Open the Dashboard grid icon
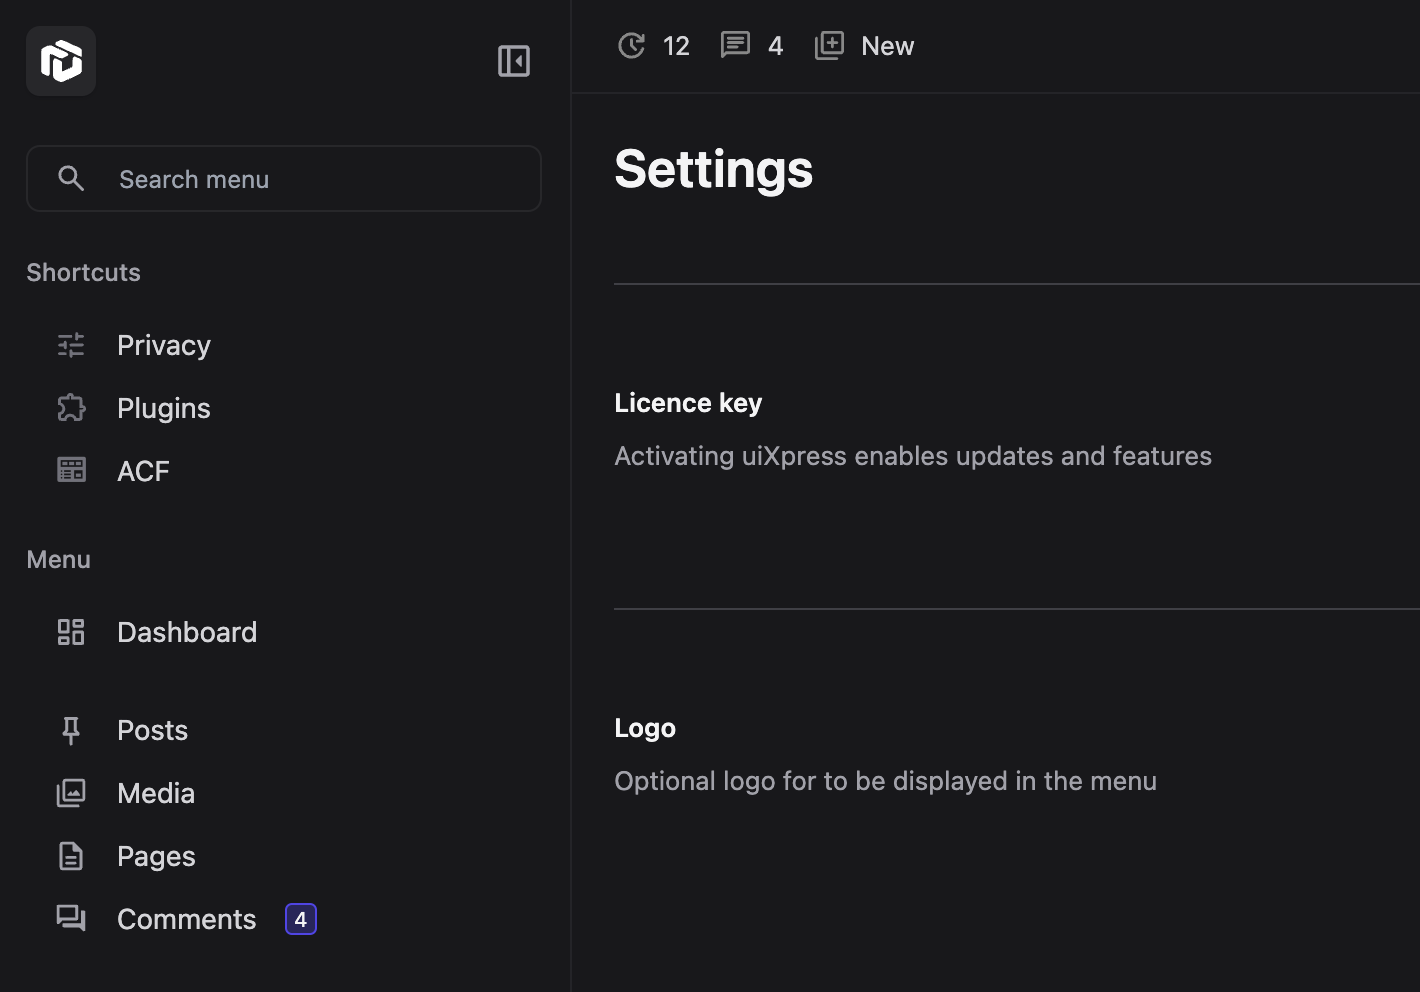The height and width of the screenshot is (992, 1420). click(70, 631)
